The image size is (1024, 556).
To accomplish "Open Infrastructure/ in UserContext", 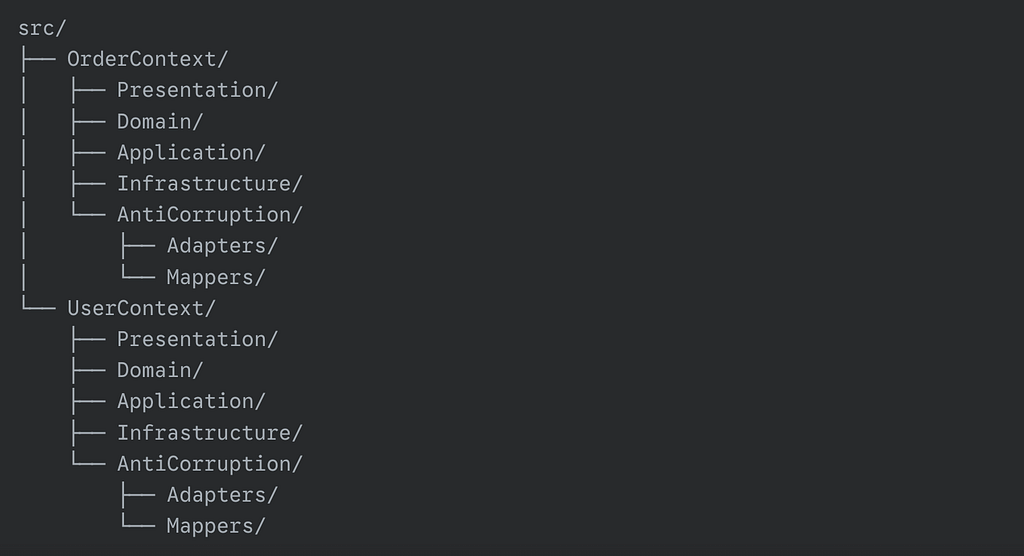I will 210,433.
